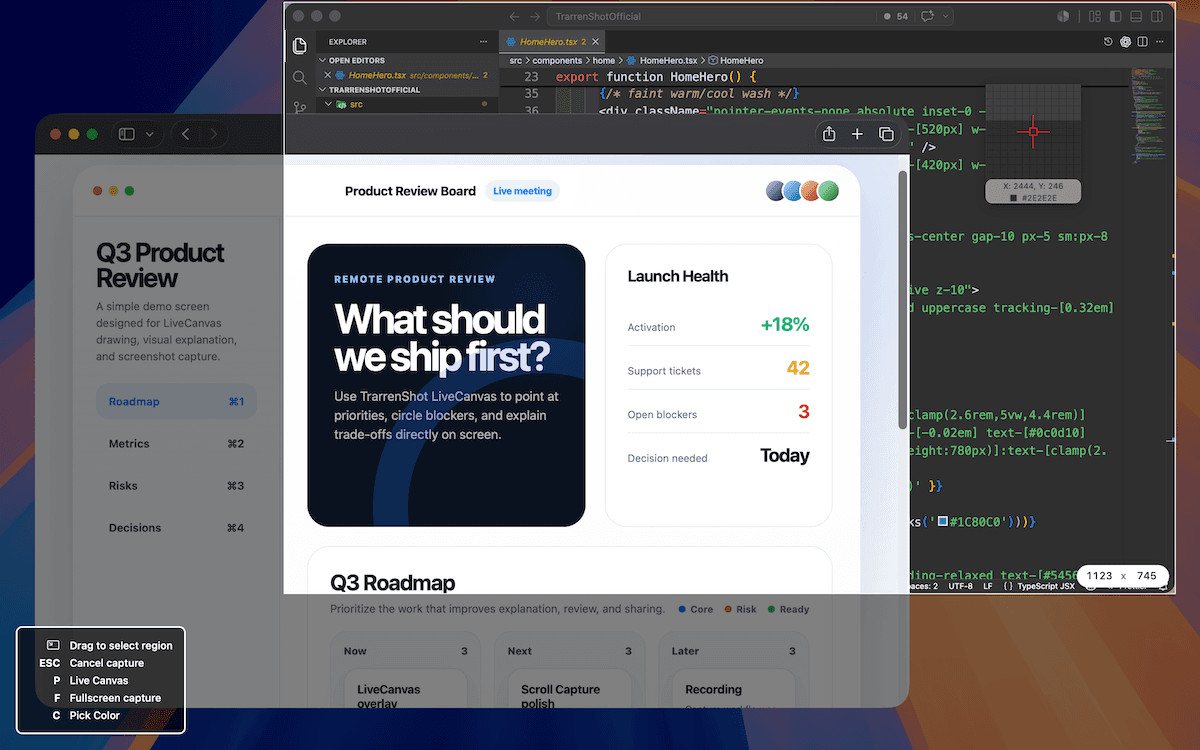Toggle the VS Code bottom panel
This screenshot has height=750, width=1200.
tap(1135, 16)
